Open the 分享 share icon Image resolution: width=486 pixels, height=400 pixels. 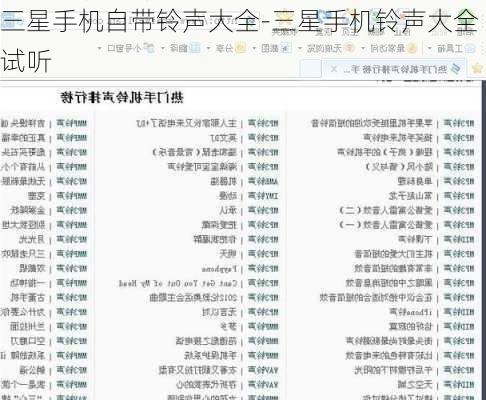240,49
